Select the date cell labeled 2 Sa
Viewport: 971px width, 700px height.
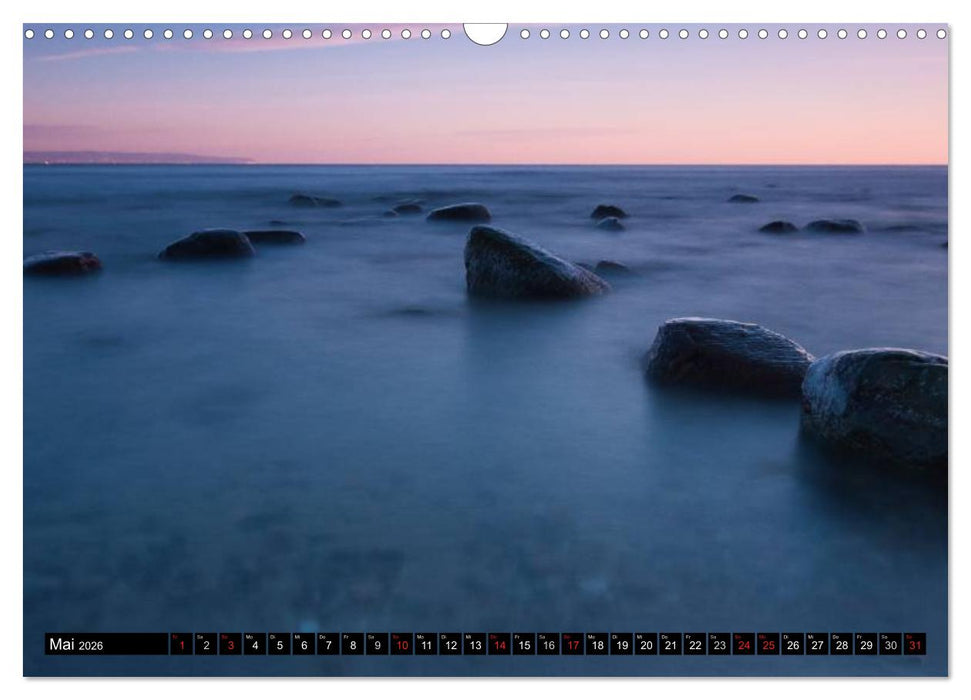point(208,645)
